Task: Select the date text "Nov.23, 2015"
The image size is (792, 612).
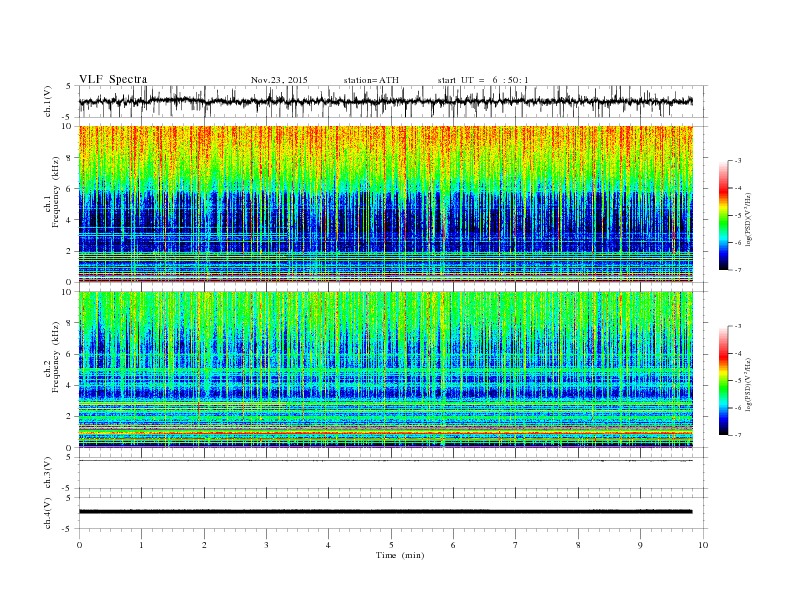Action: pos(279,80)
